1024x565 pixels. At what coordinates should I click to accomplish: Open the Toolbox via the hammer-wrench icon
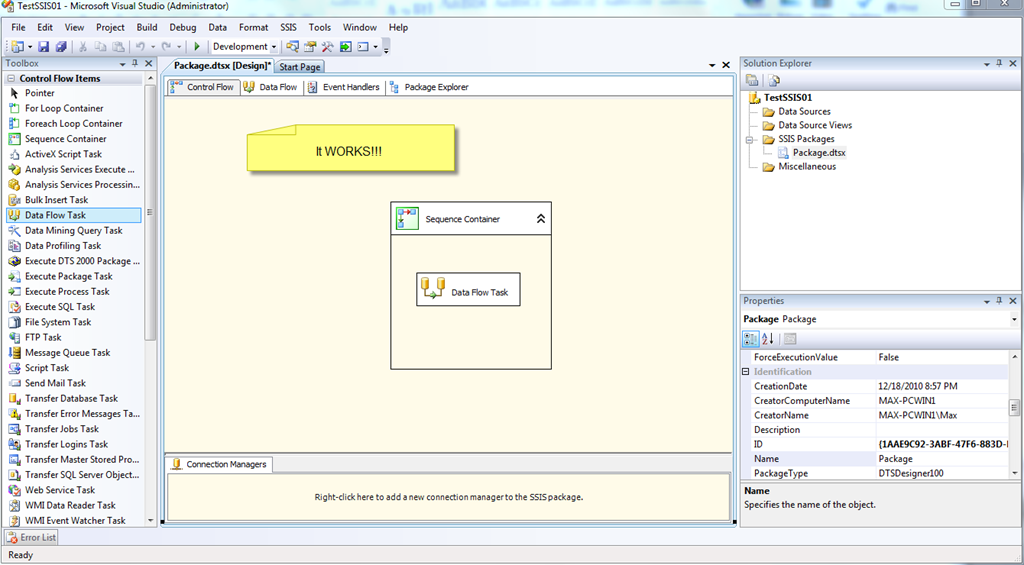point(328,46)
